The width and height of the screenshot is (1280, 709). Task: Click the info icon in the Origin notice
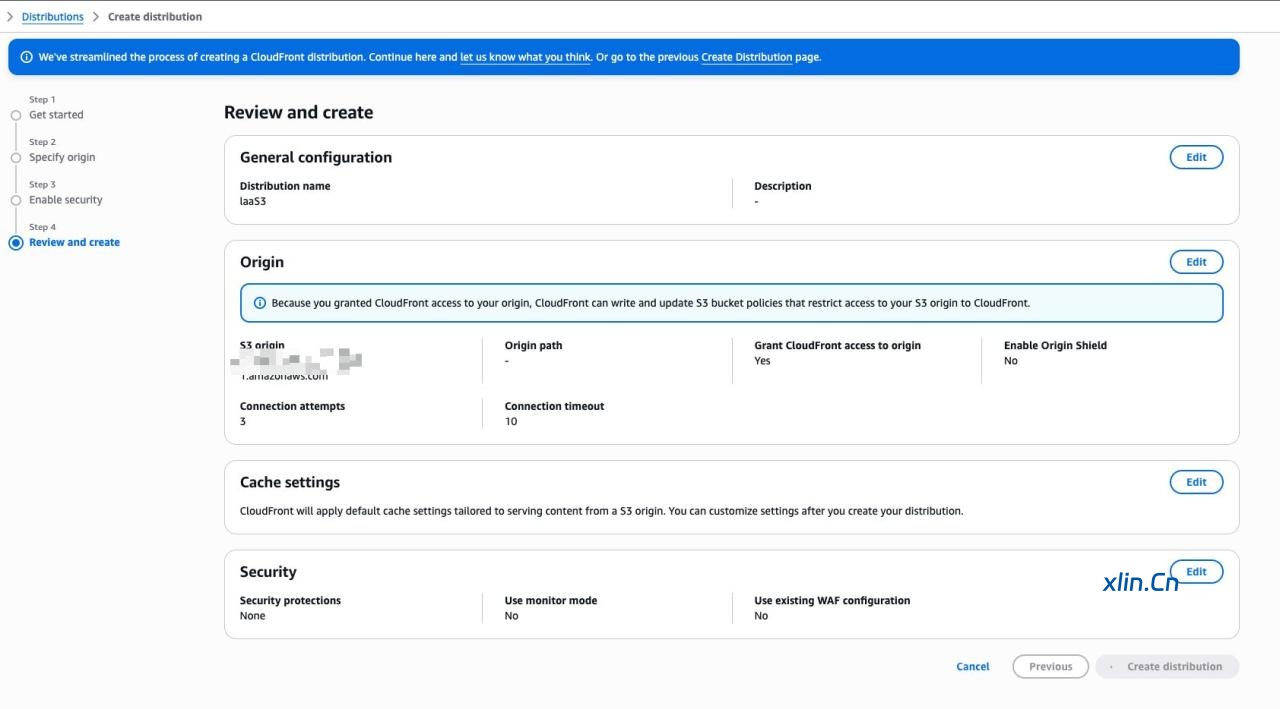point(260,303)
